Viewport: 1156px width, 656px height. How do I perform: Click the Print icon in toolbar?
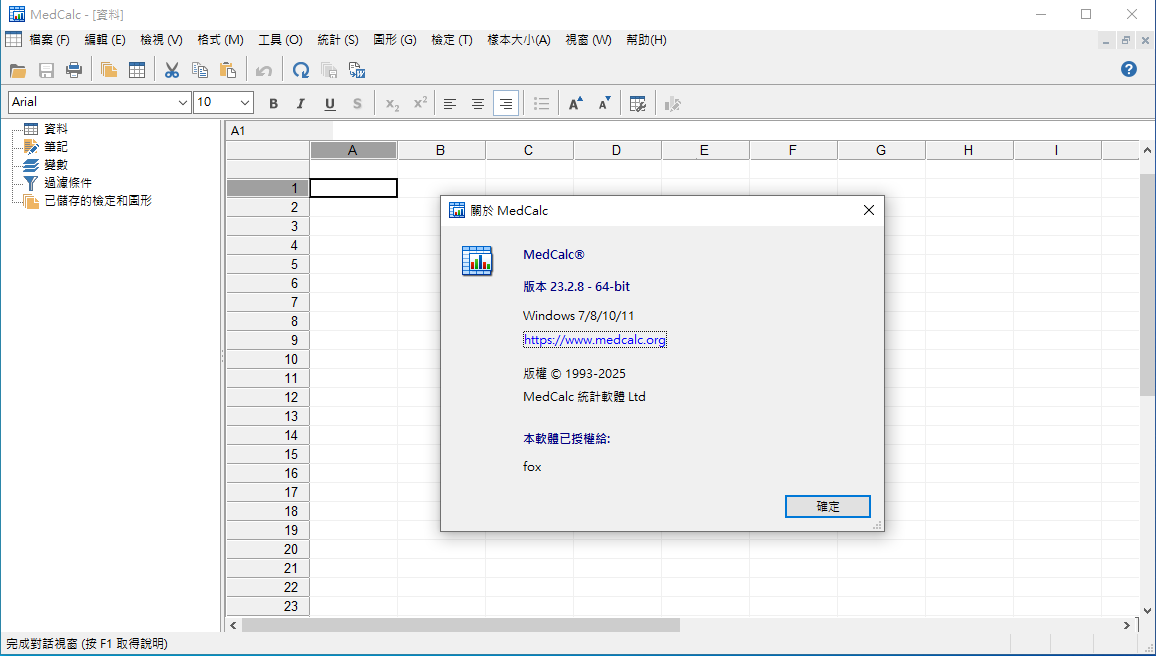(74, 71)
